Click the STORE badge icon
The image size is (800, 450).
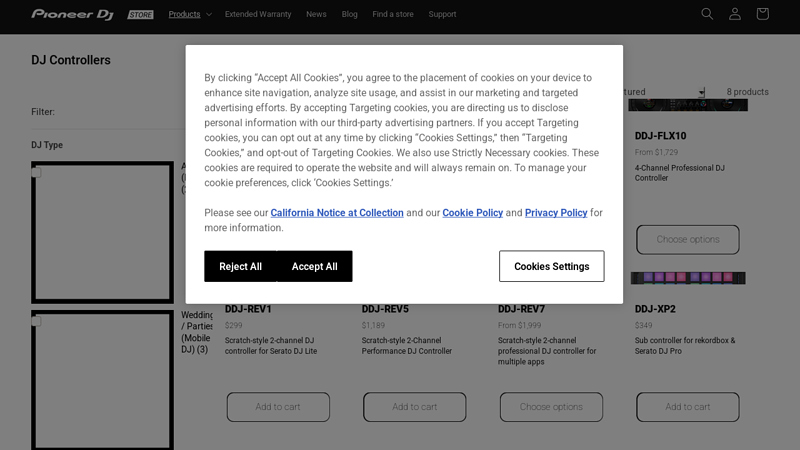point(141,14)
